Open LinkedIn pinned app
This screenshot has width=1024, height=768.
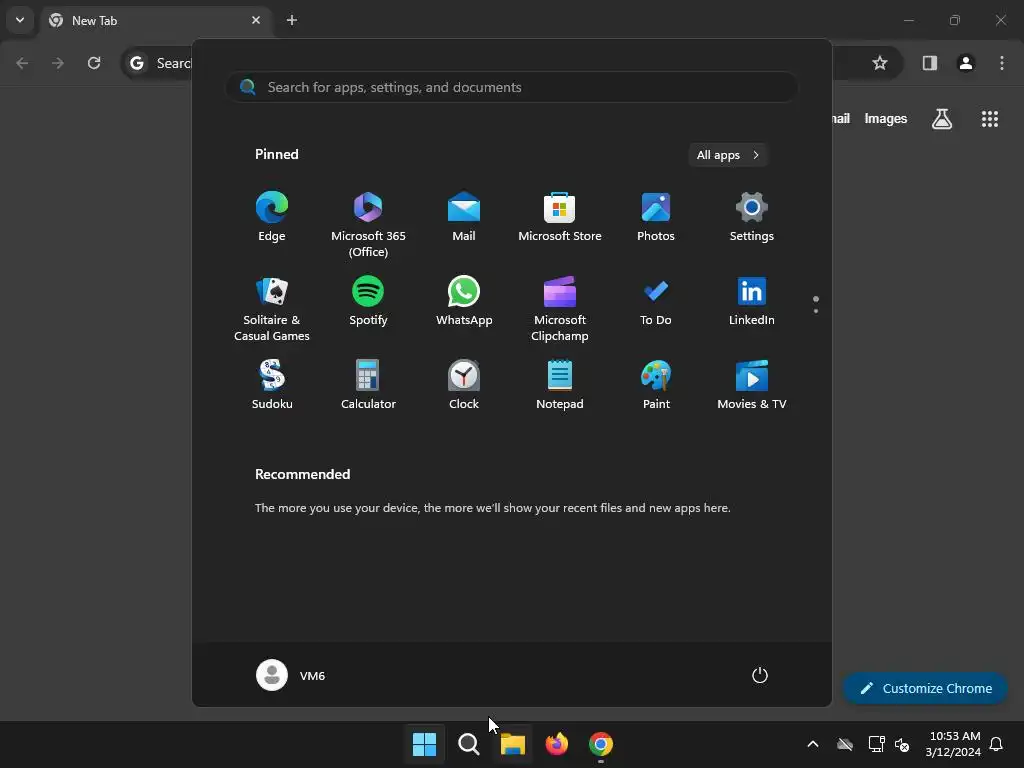click(752, 301)
